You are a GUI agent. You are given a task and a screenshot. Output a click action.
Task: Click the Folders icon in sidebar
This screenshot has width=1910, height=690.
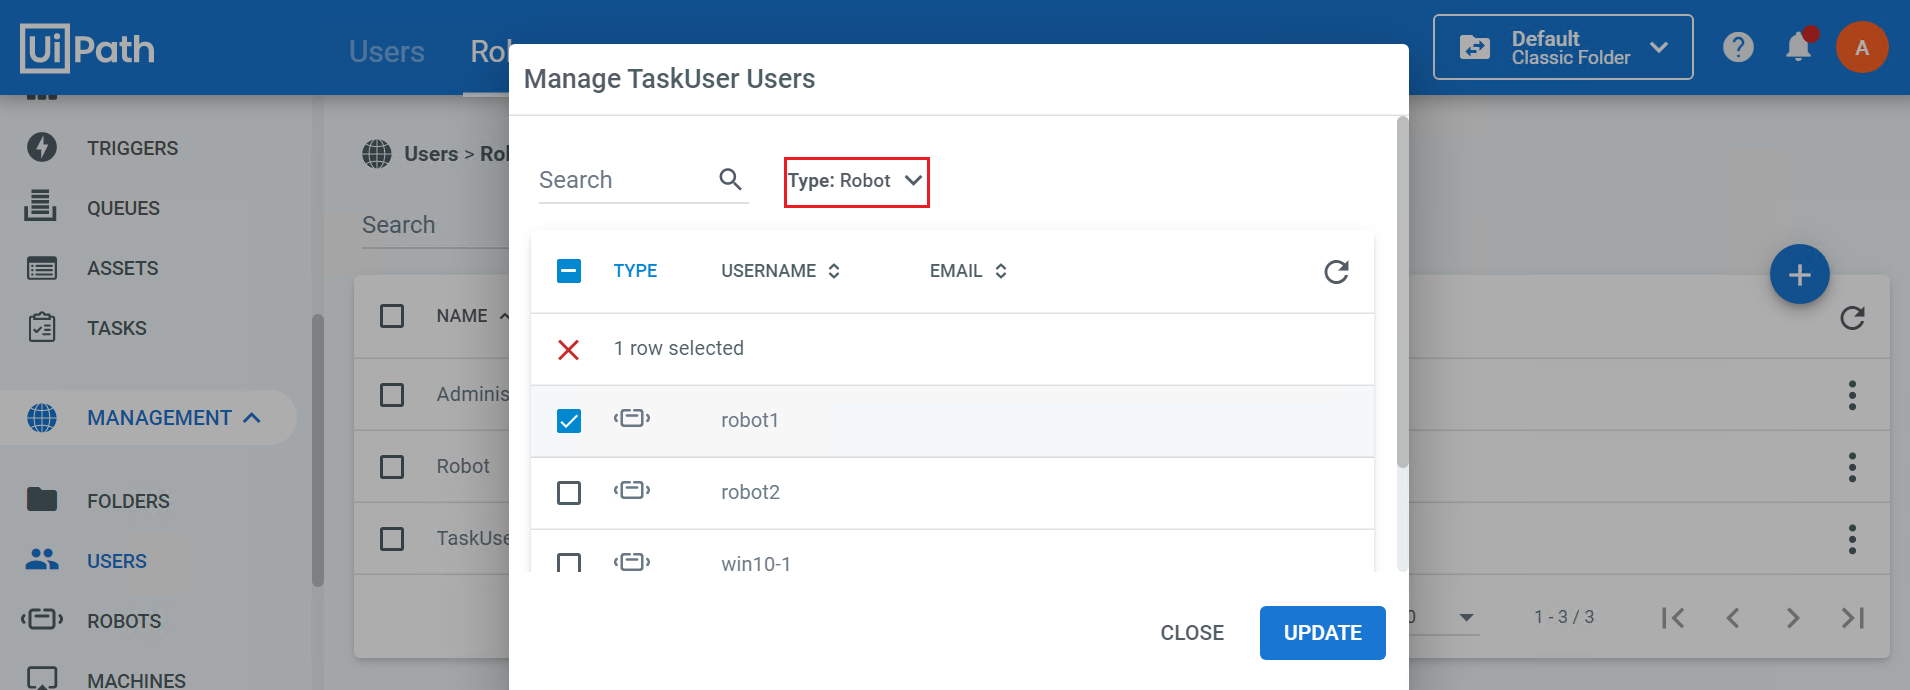click(x=42, y=499)
